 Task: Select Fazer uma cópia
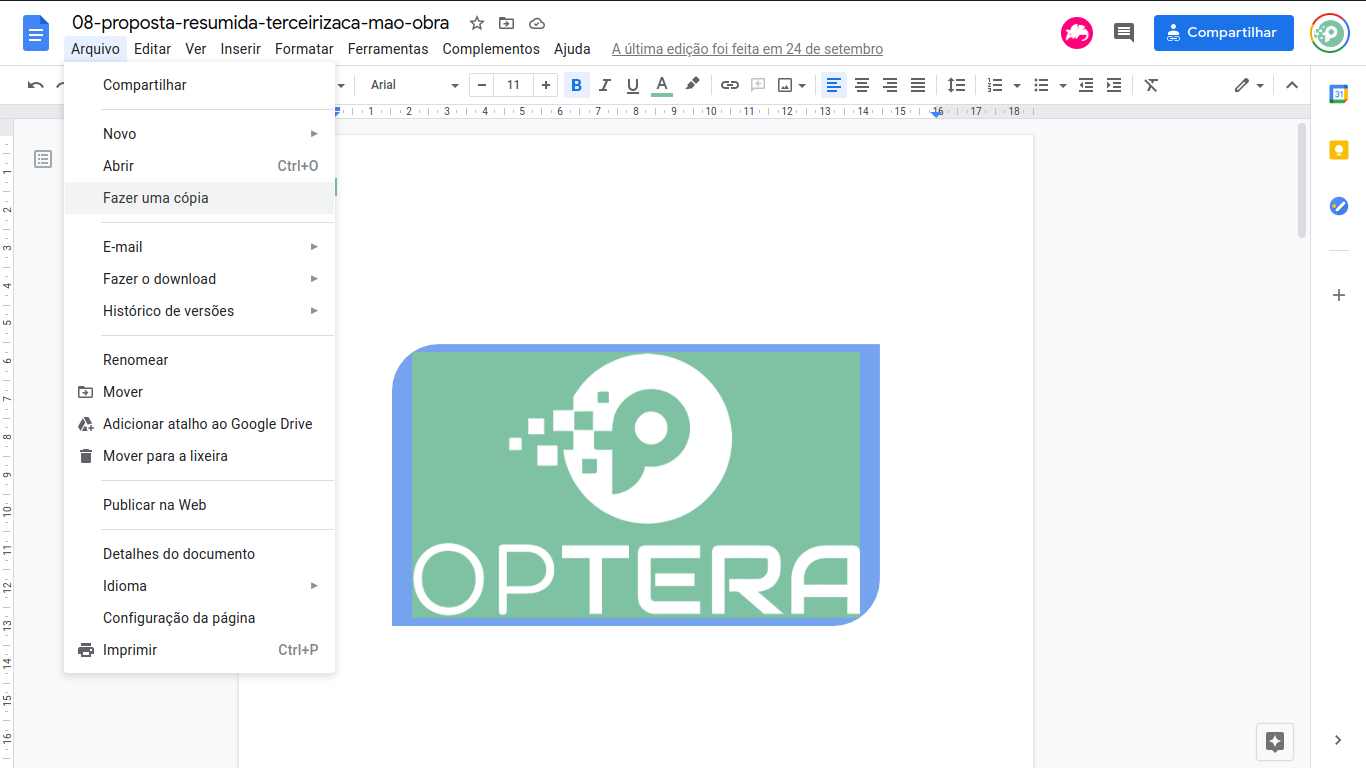199,198
